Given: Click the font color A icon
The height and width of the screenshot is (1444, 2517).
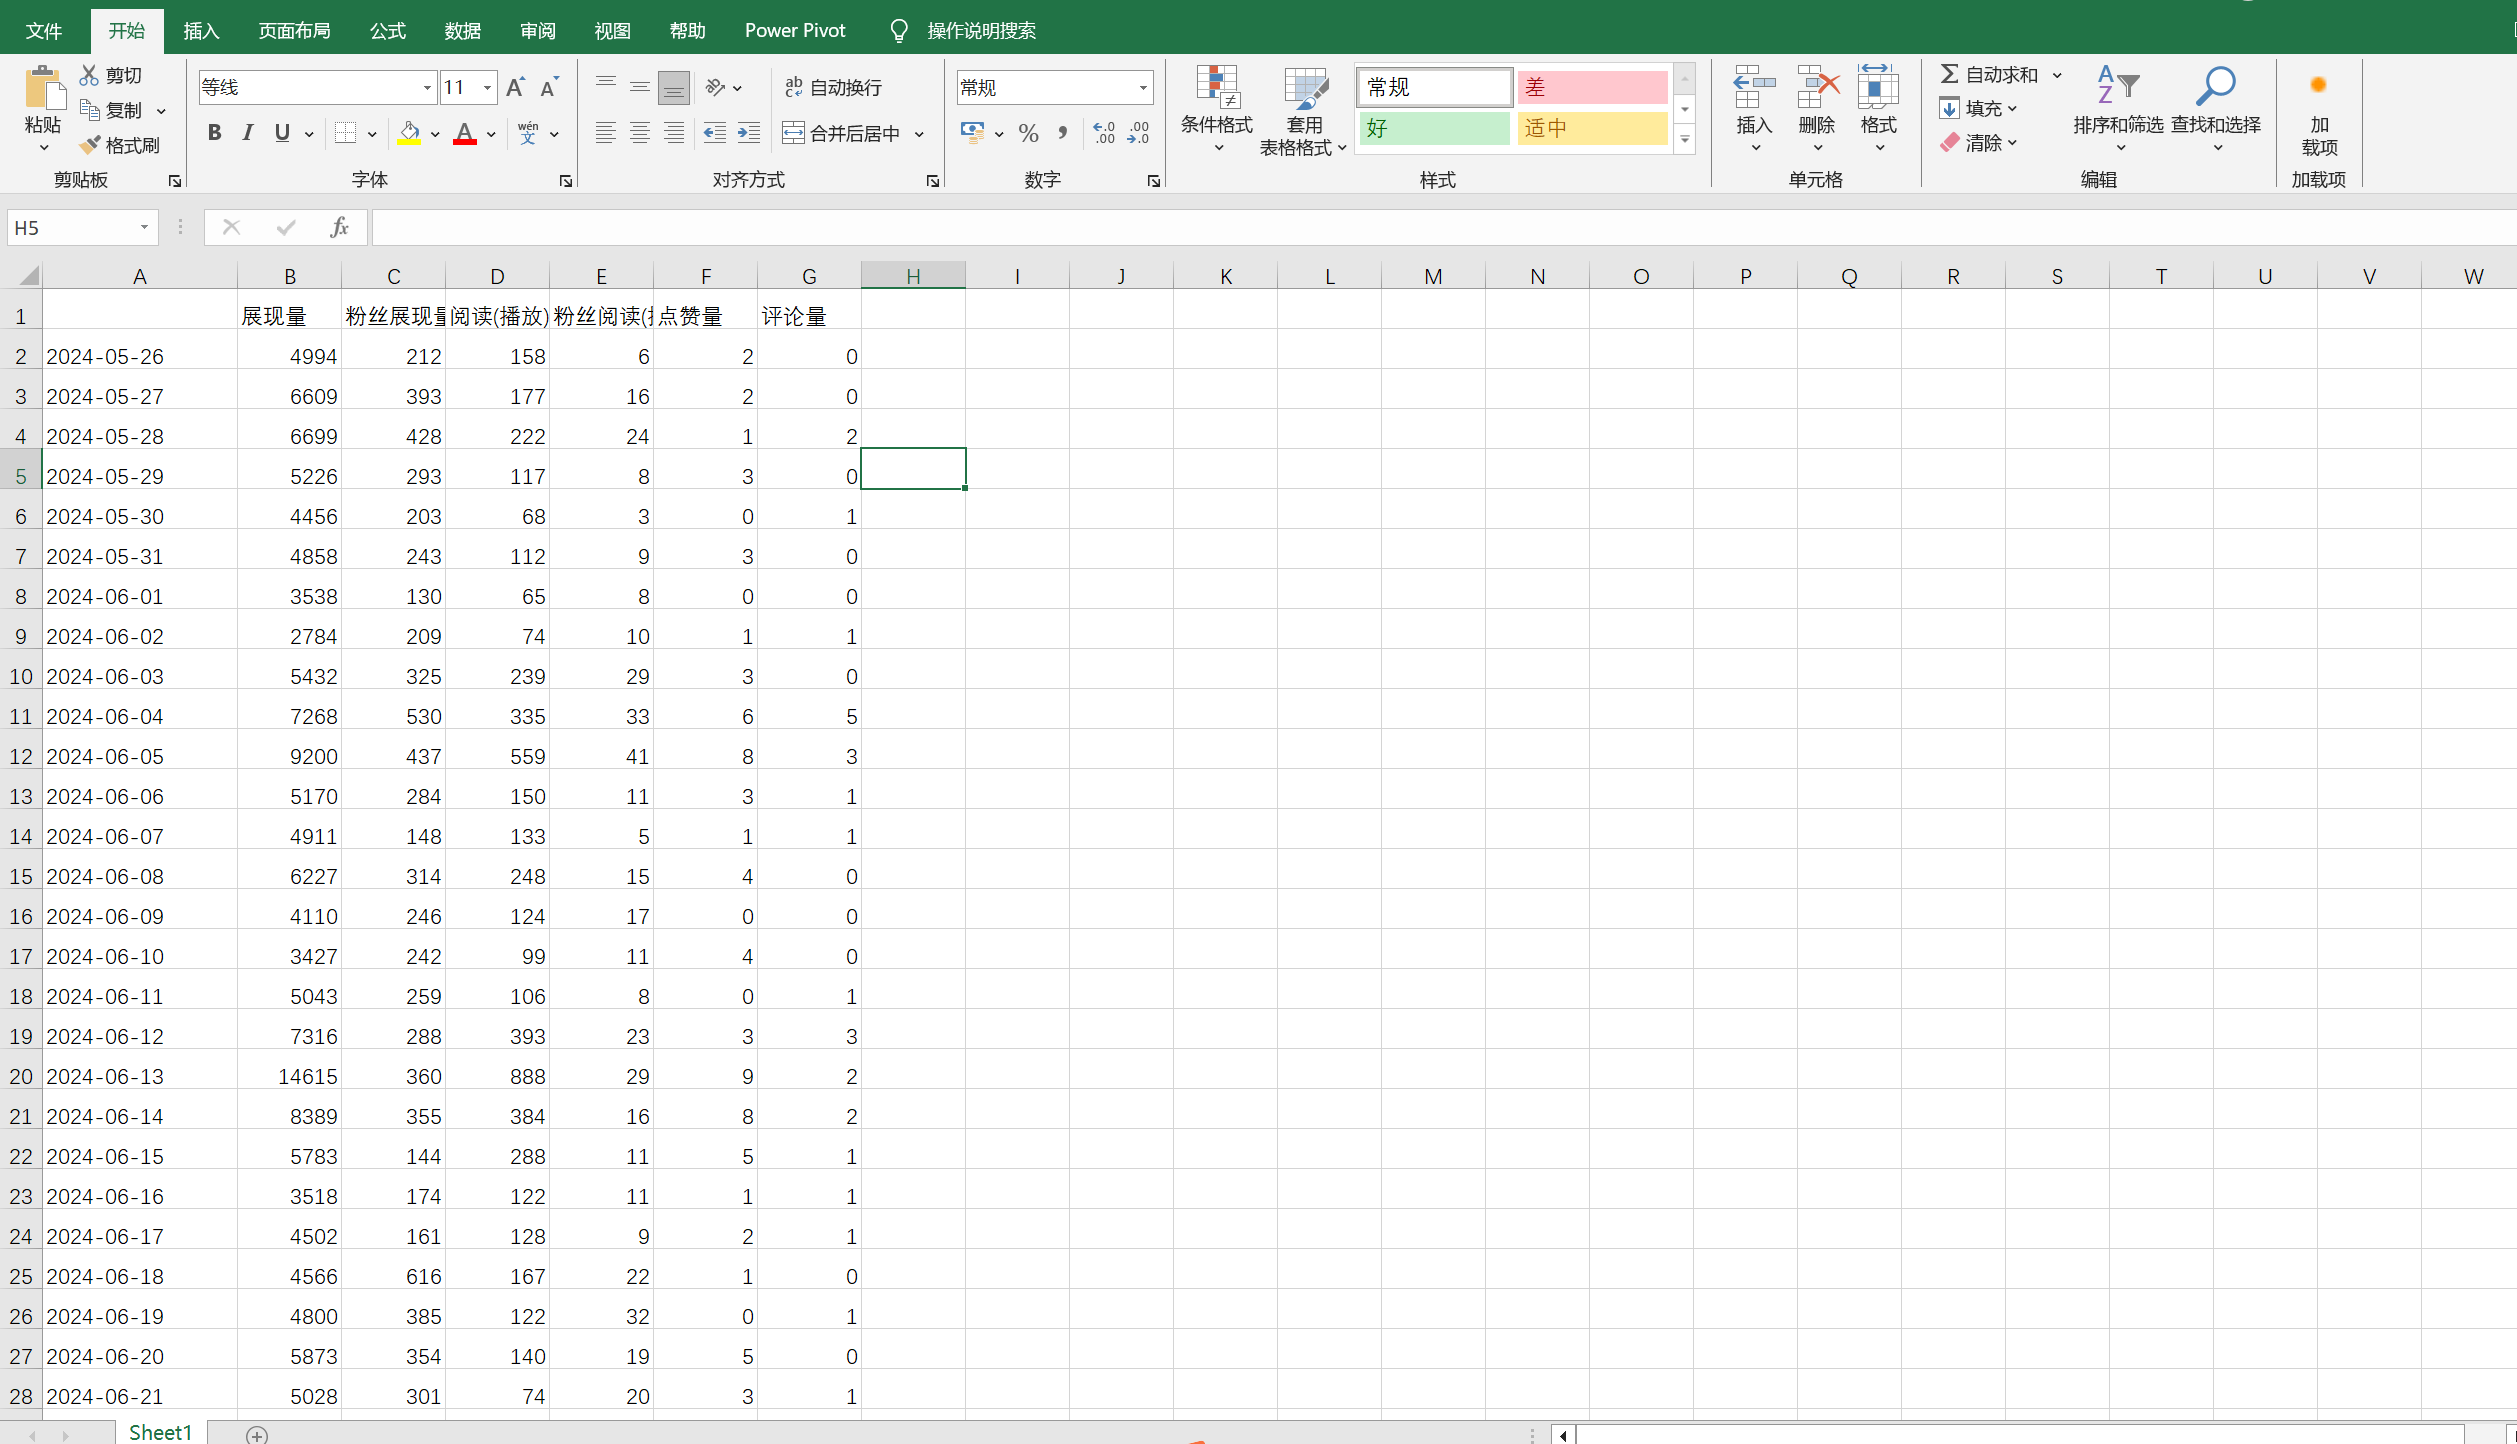Looking at the screenshot, I should pos(465,133).
